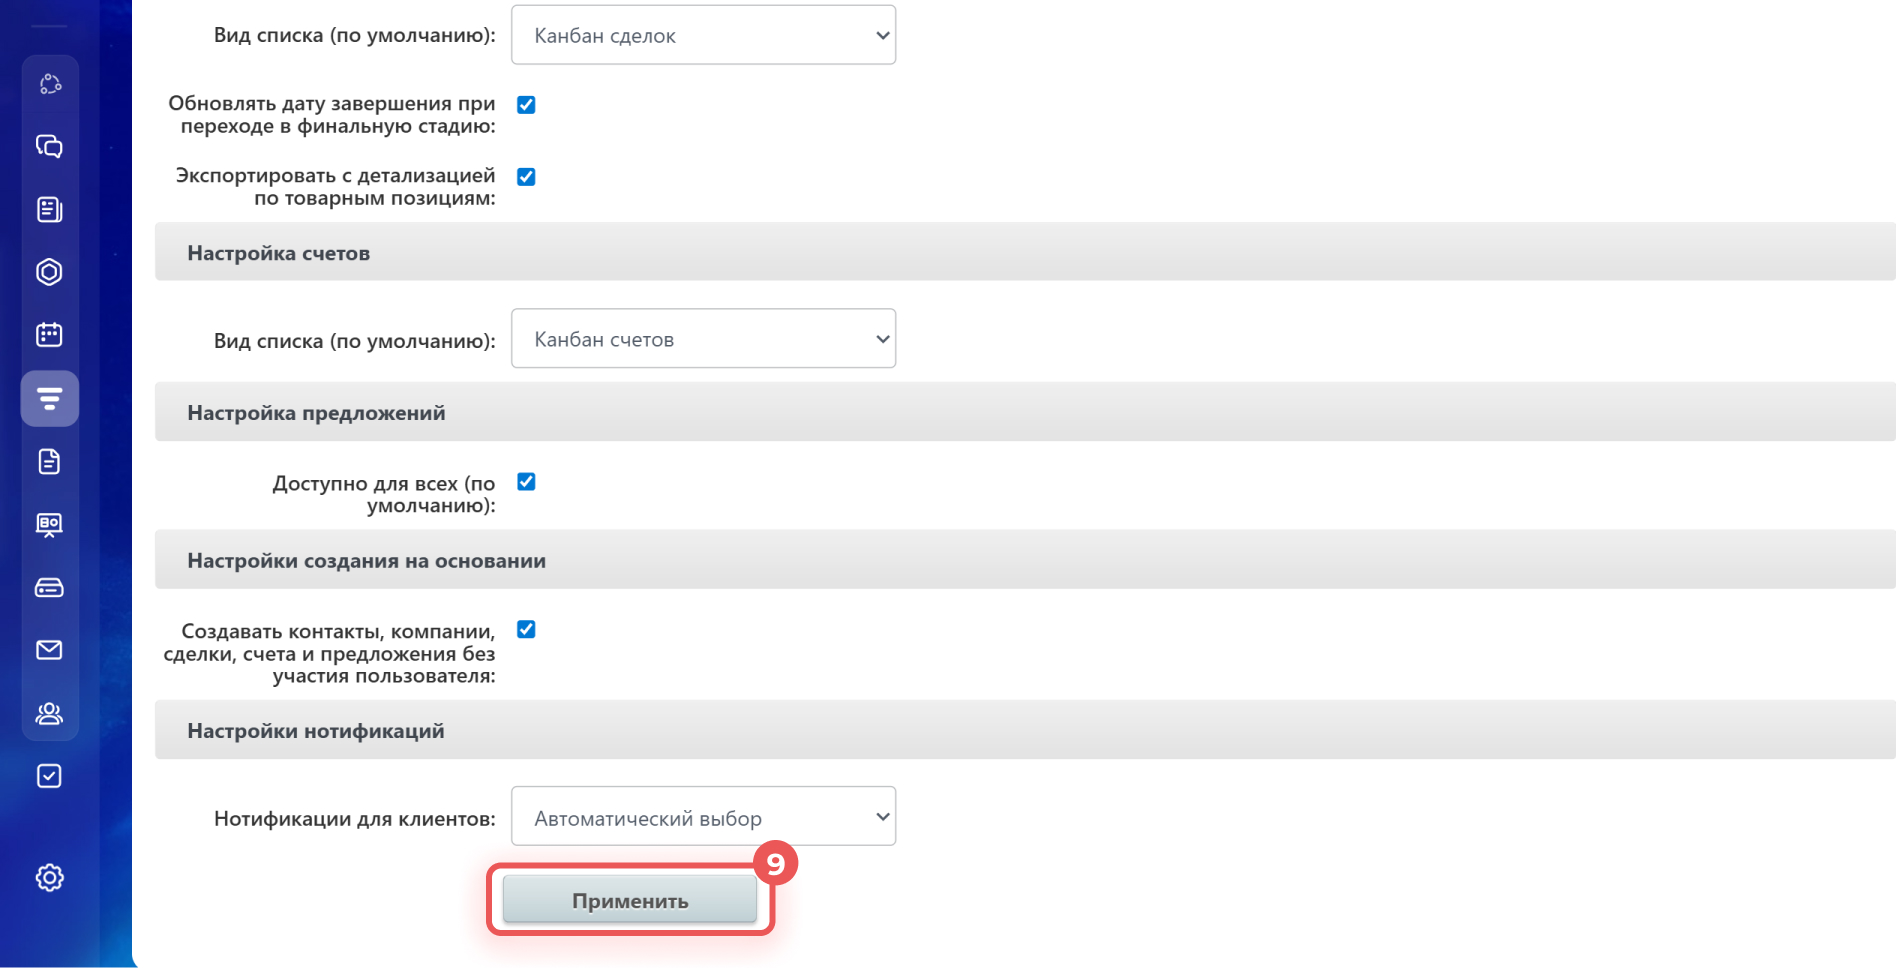Open 'Нотификации для клиентов' dropdown
This screenshot has height=968, width=1896.
tap(703, 817)
